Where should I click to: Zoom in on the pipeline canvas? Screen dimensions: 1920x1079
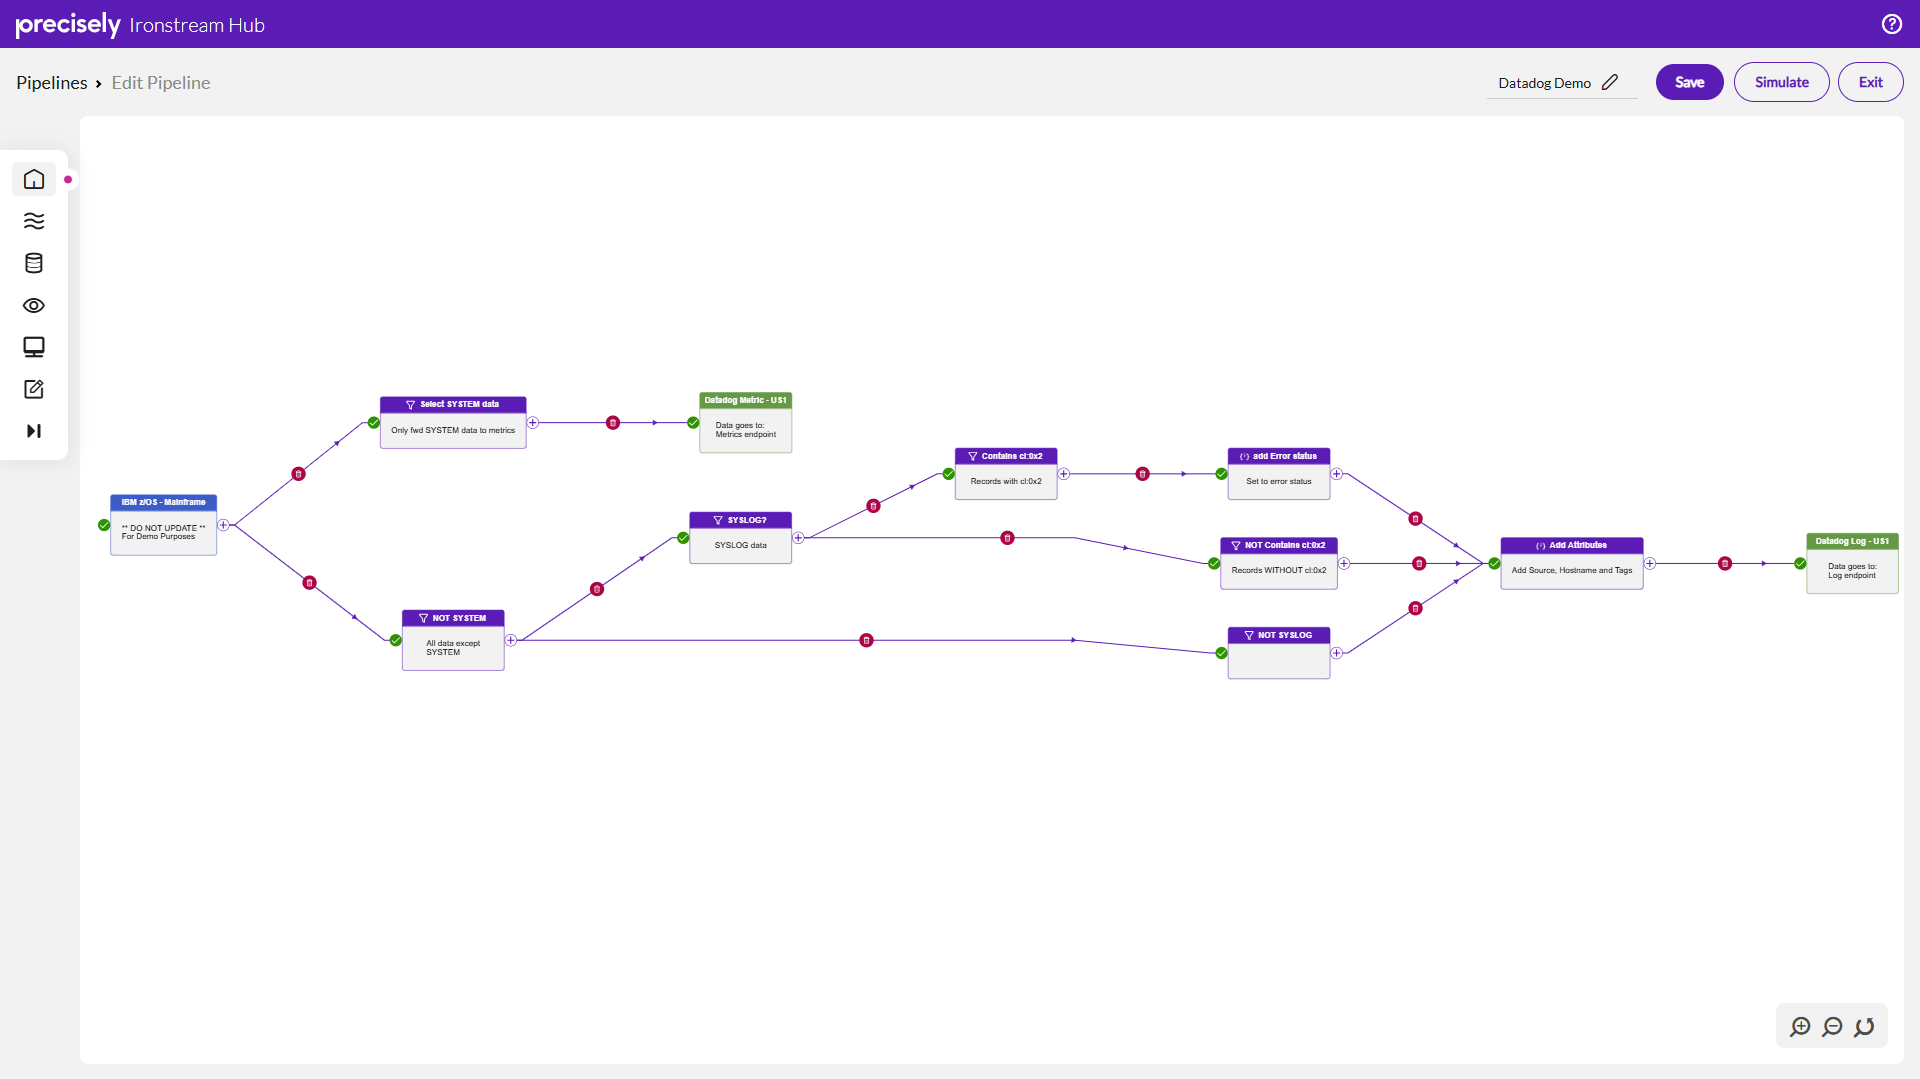click(1800, 1027)
